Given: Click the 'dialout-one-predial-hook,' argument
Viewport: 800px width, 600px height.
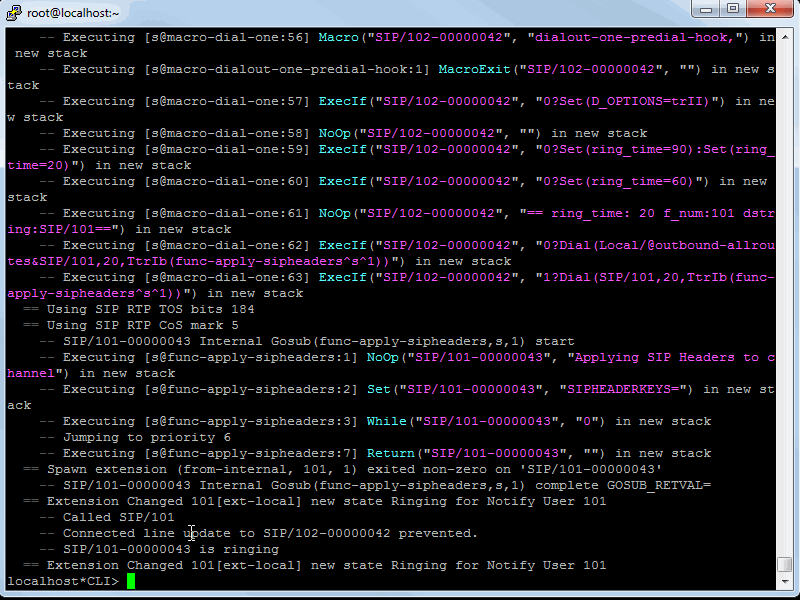Looking at the screenshot, I should pos(634,37).
